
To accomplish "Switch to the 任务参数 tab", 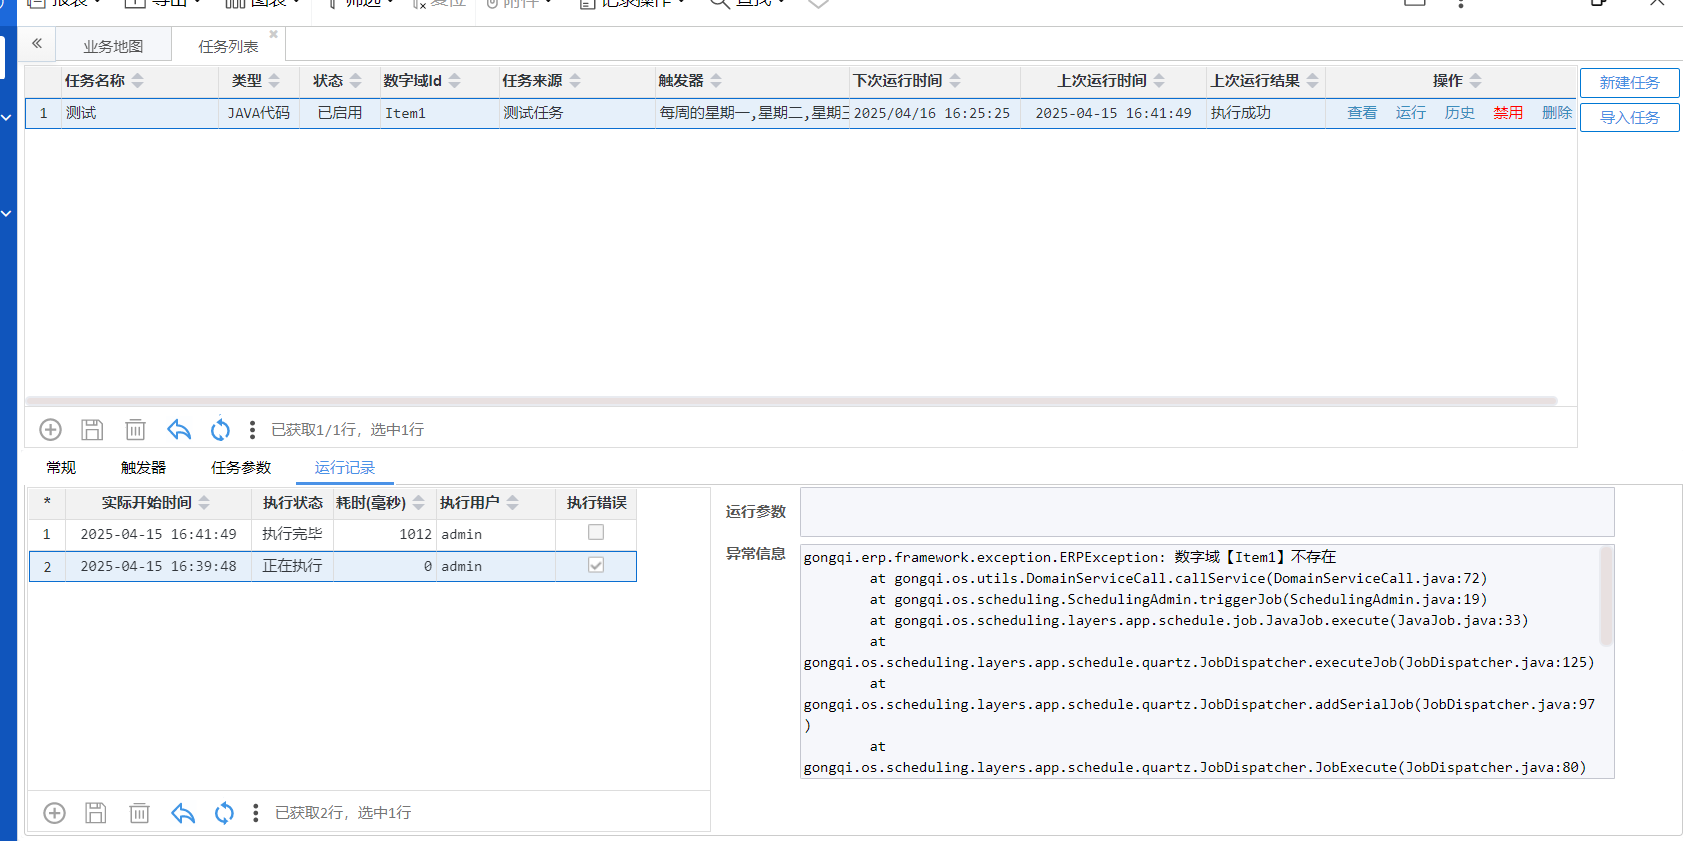I will [241, 467].
